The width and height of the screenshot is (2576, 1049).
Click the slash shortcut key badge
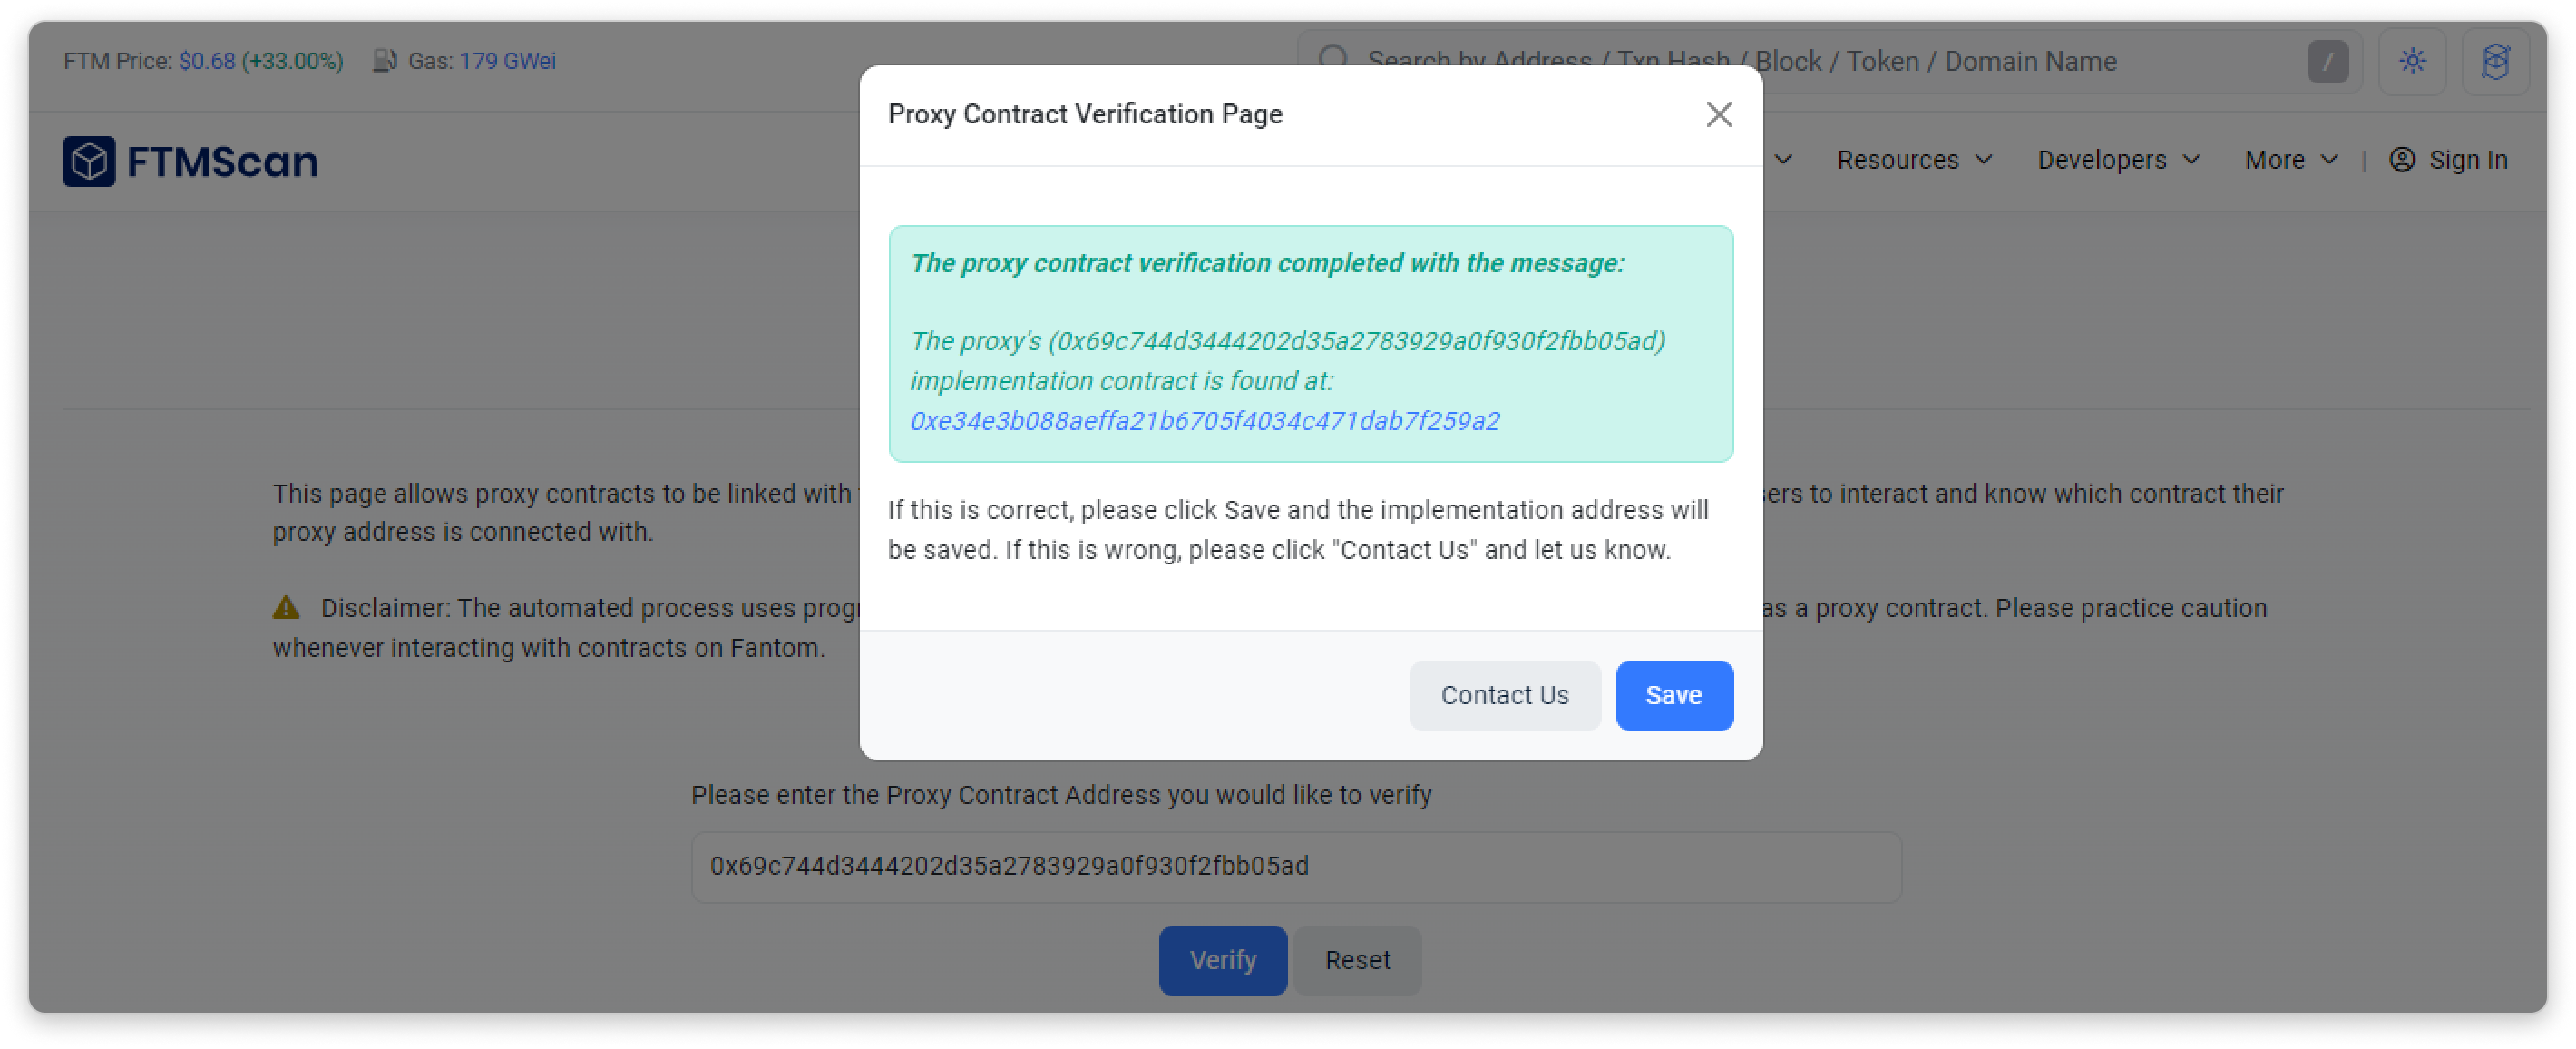(2327, 62)
